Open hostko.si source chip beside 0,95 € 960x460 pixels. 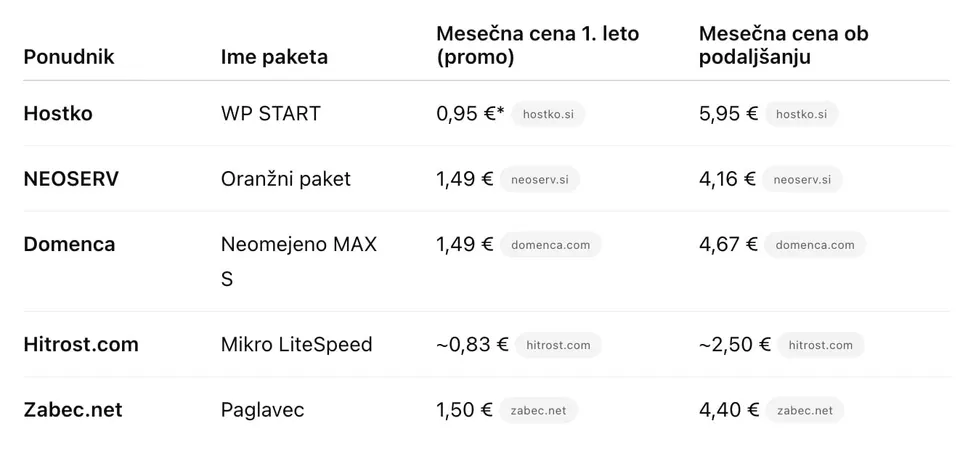[x=548, y=115]
